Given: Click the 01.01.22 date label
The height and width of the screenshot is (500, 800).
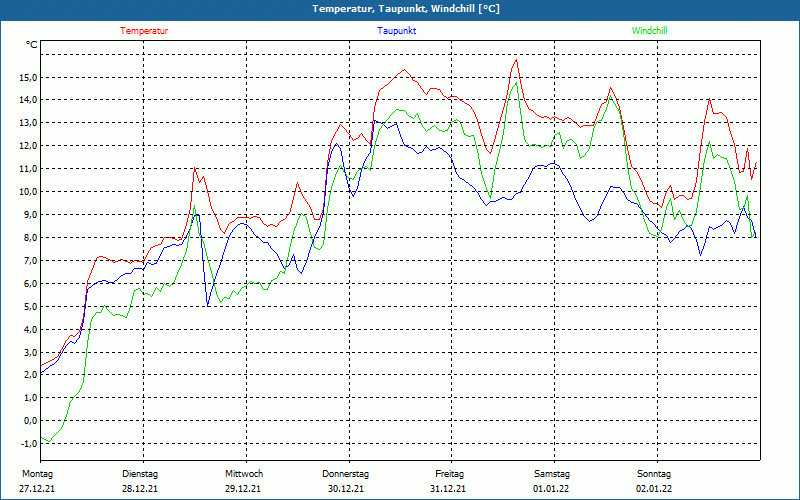Looking at the screenshot, I should coord(551,489).
